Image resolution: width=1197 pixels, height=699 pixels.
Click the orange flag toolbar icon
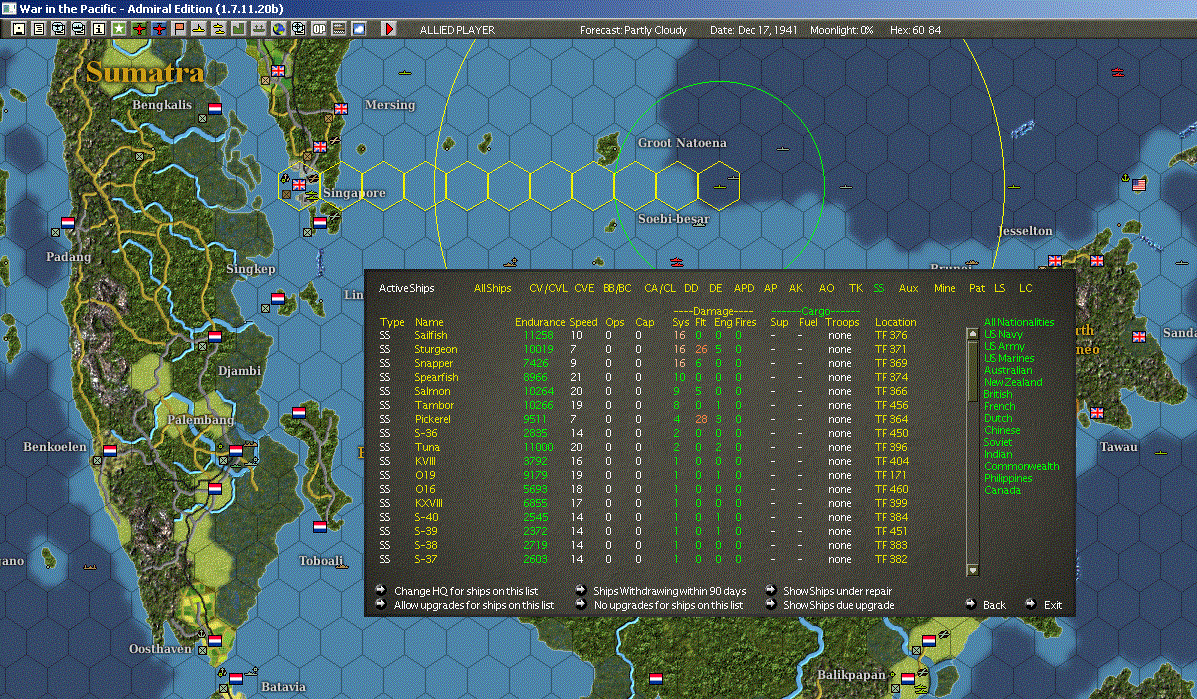[x=179, y=29]
